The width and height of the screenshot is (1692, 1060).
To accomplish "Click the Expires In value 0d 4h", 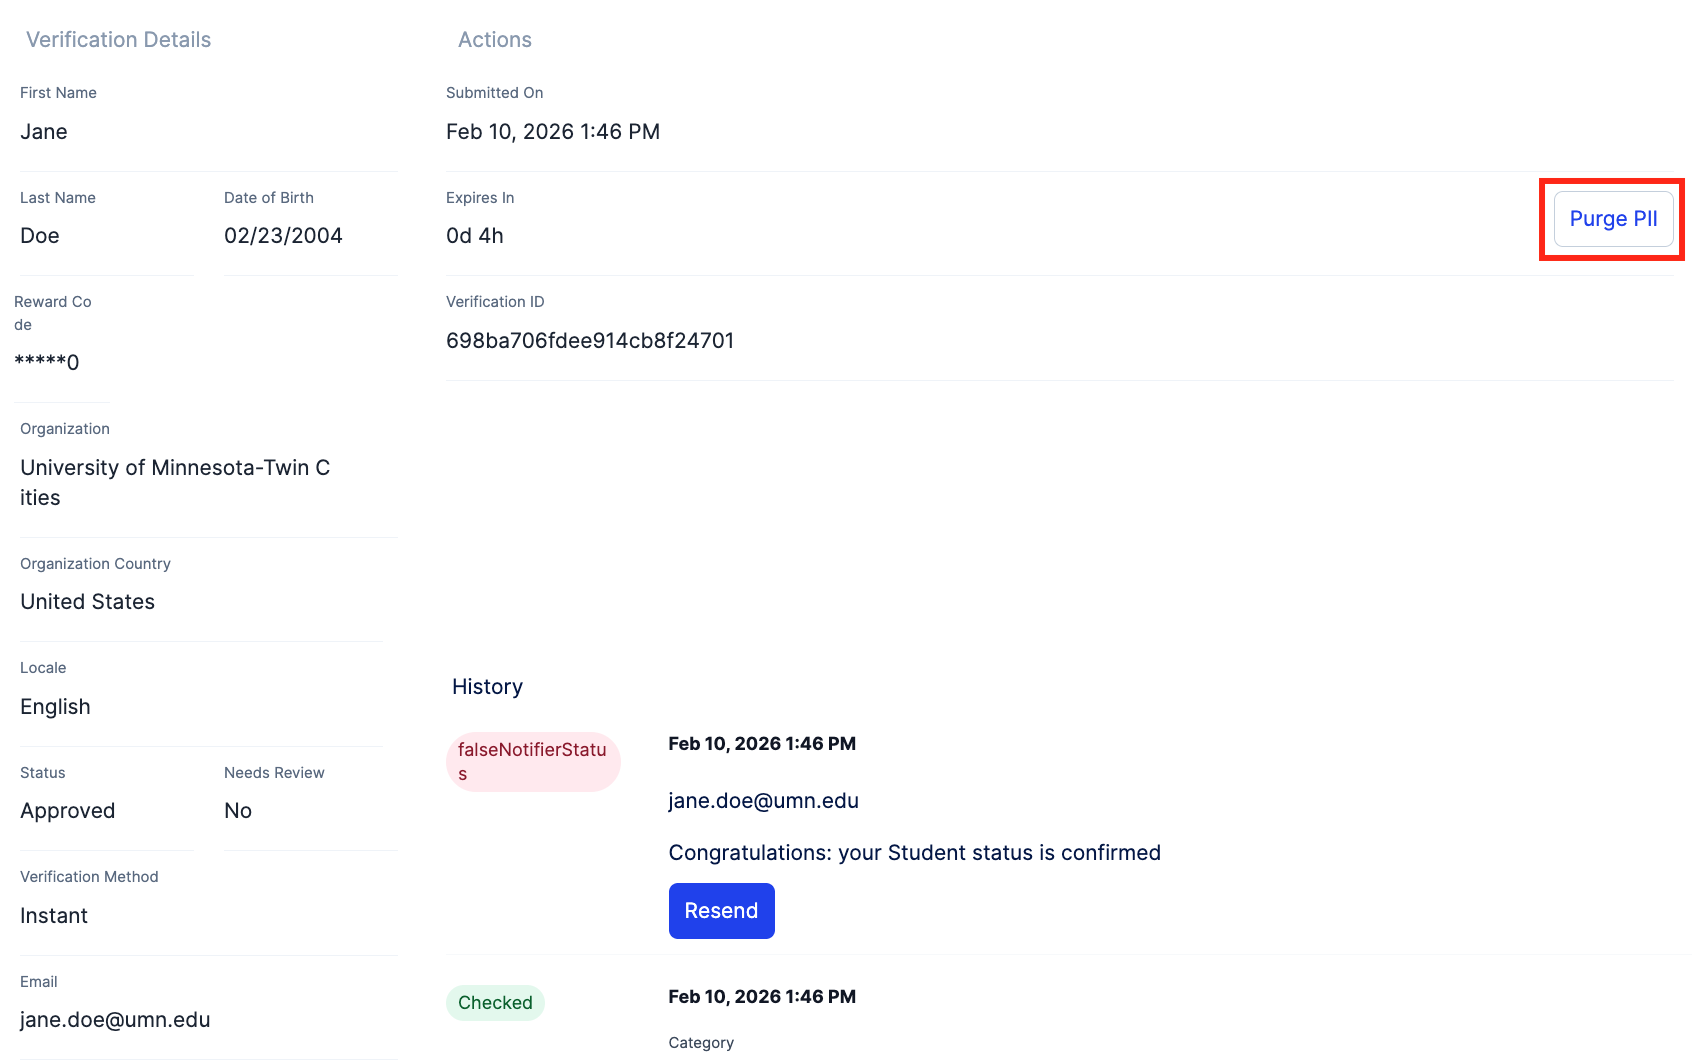I will (x=475, y=236).
